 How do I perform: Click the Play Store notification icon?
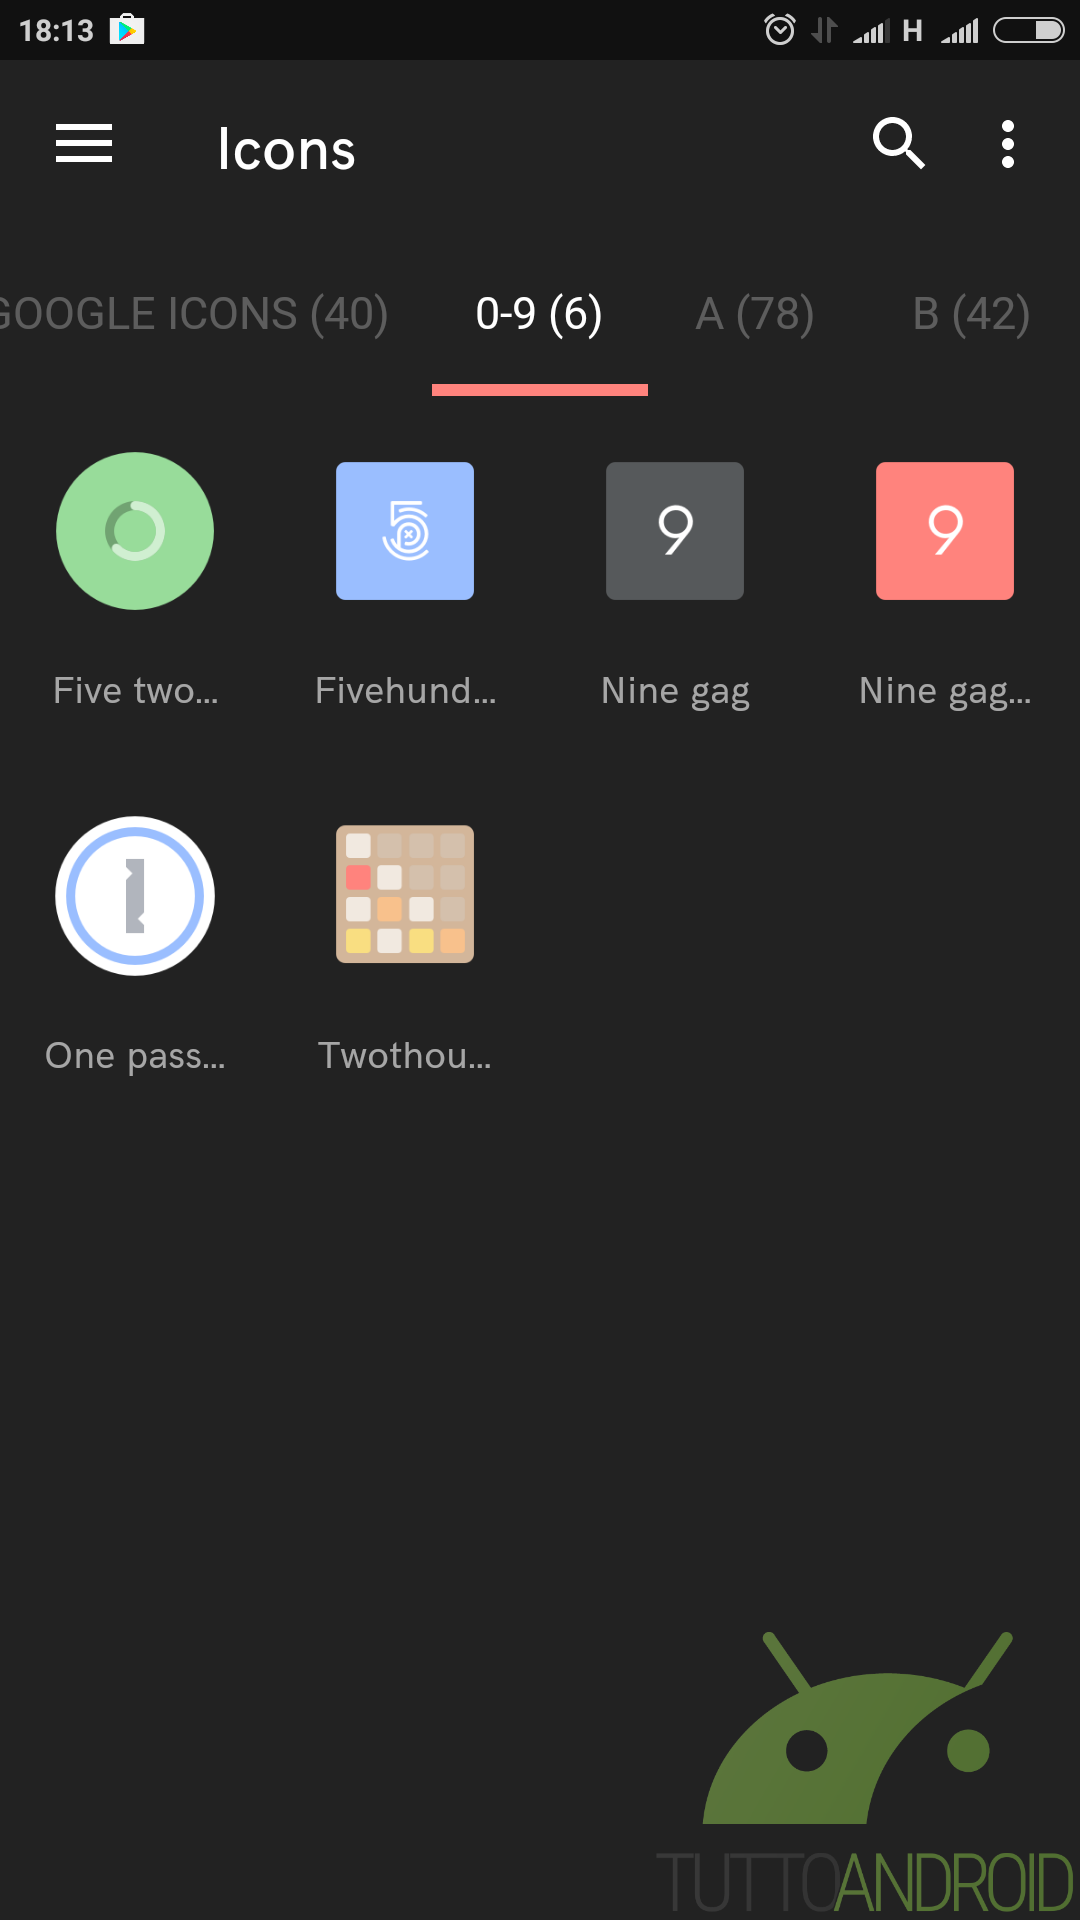[127, 30]
